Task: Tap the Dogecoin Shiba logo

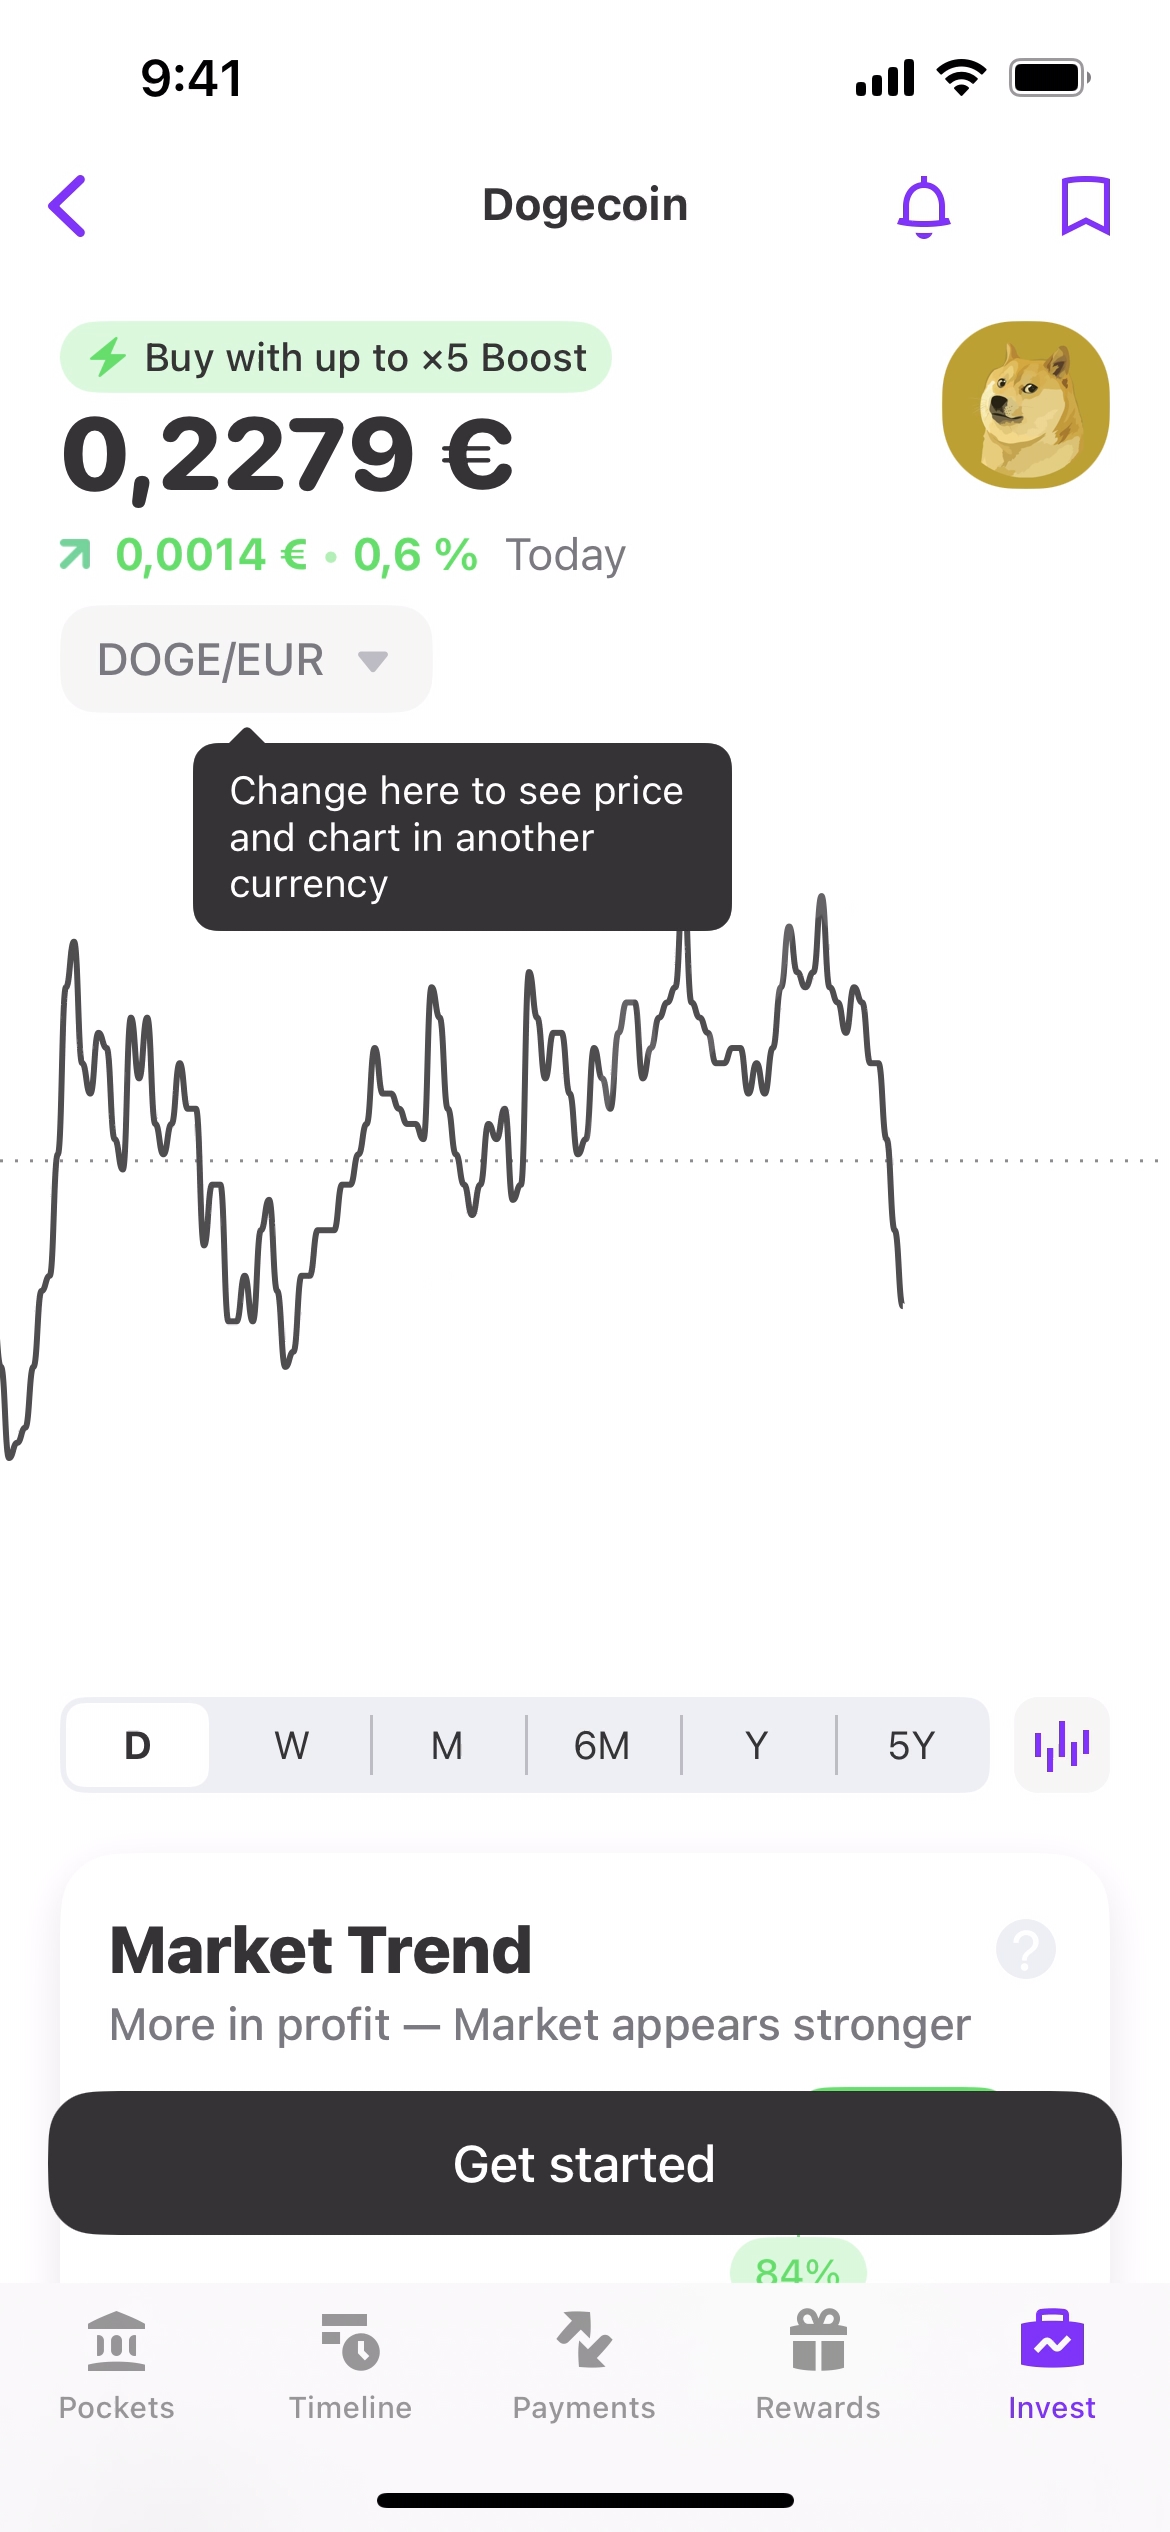Action: 1025,405
